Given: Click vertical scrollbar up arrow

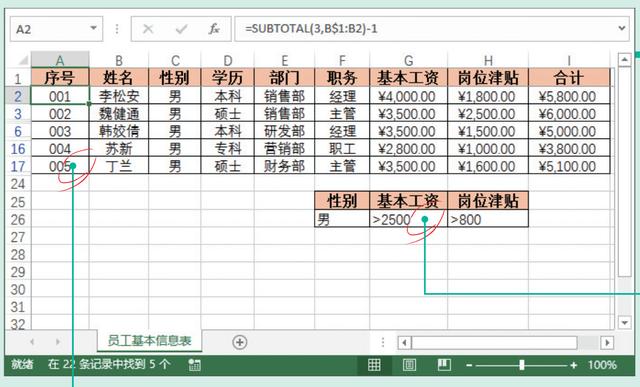Looking at the screenshot, I should coord(624,60).
